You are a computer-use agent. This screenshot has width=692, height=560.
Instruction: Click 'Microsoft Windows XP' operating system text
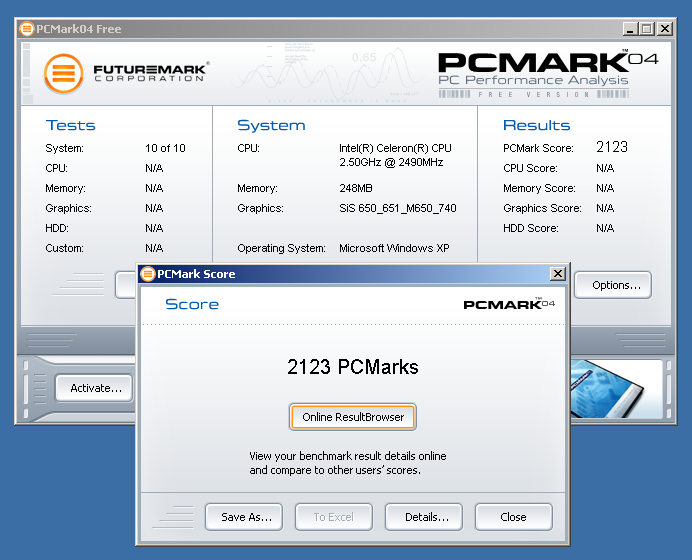(x=394, y=248)
